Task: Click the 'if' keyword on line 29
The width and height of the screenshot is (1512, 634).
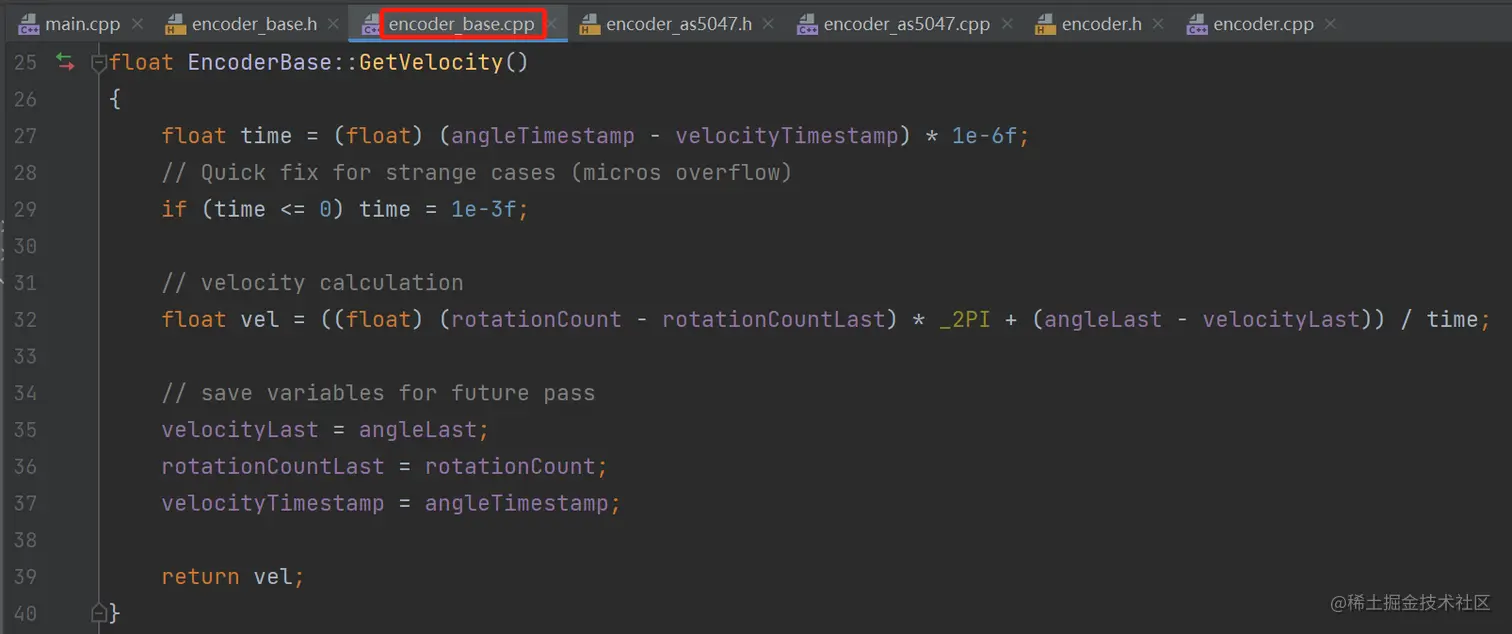Action: pyautogui.click(x=174, y=209)
